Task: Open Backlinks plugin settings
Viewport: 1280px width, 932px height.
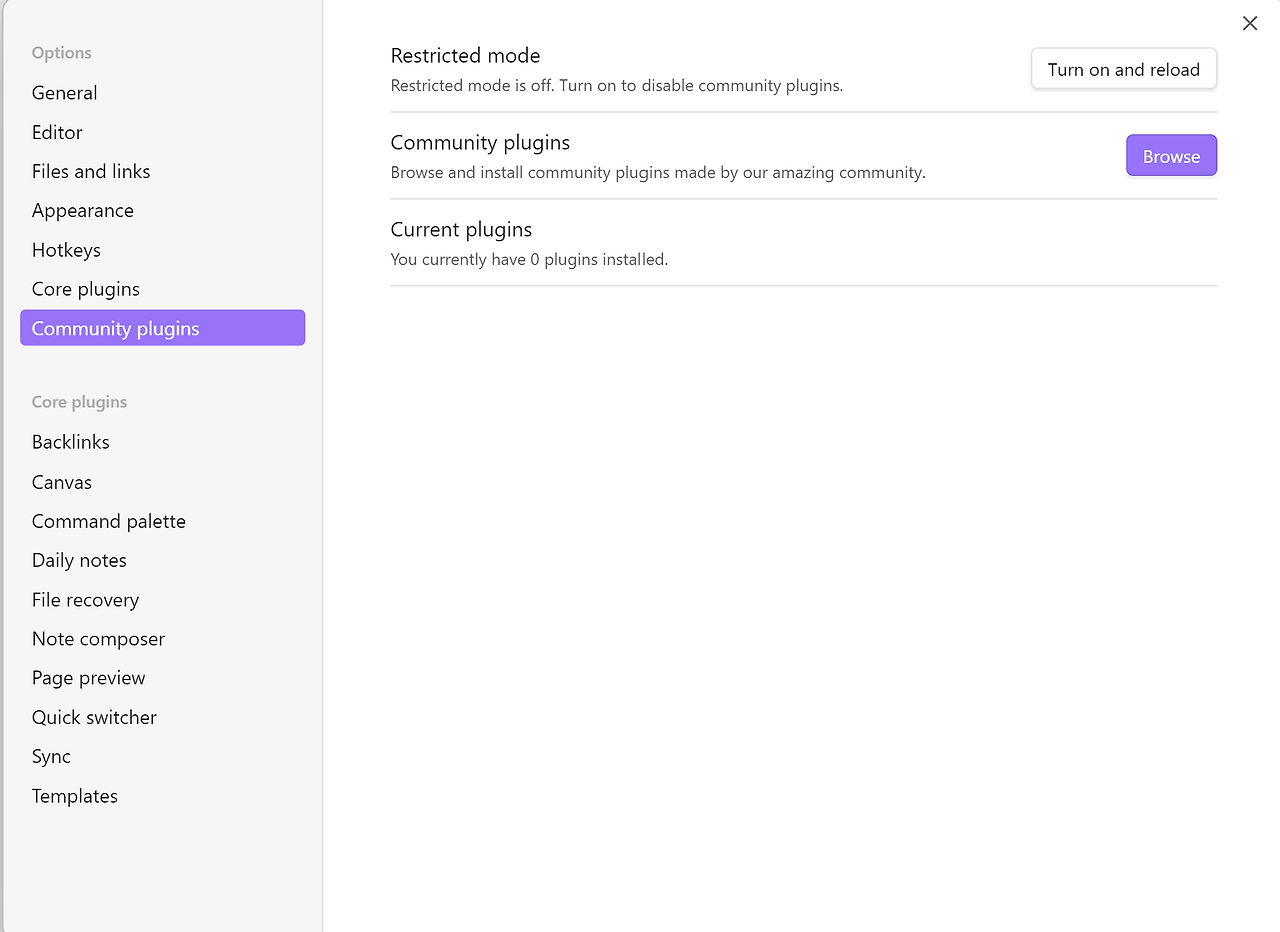Action: [71, 442]
